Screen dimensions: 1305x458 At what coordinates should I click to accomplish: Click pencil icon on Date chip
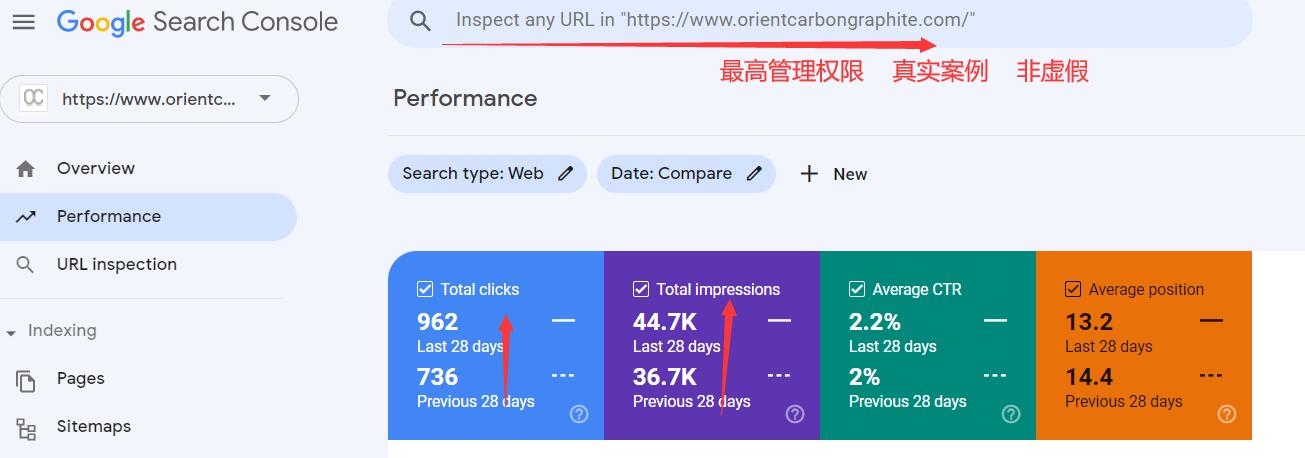(x=755, y=174)
